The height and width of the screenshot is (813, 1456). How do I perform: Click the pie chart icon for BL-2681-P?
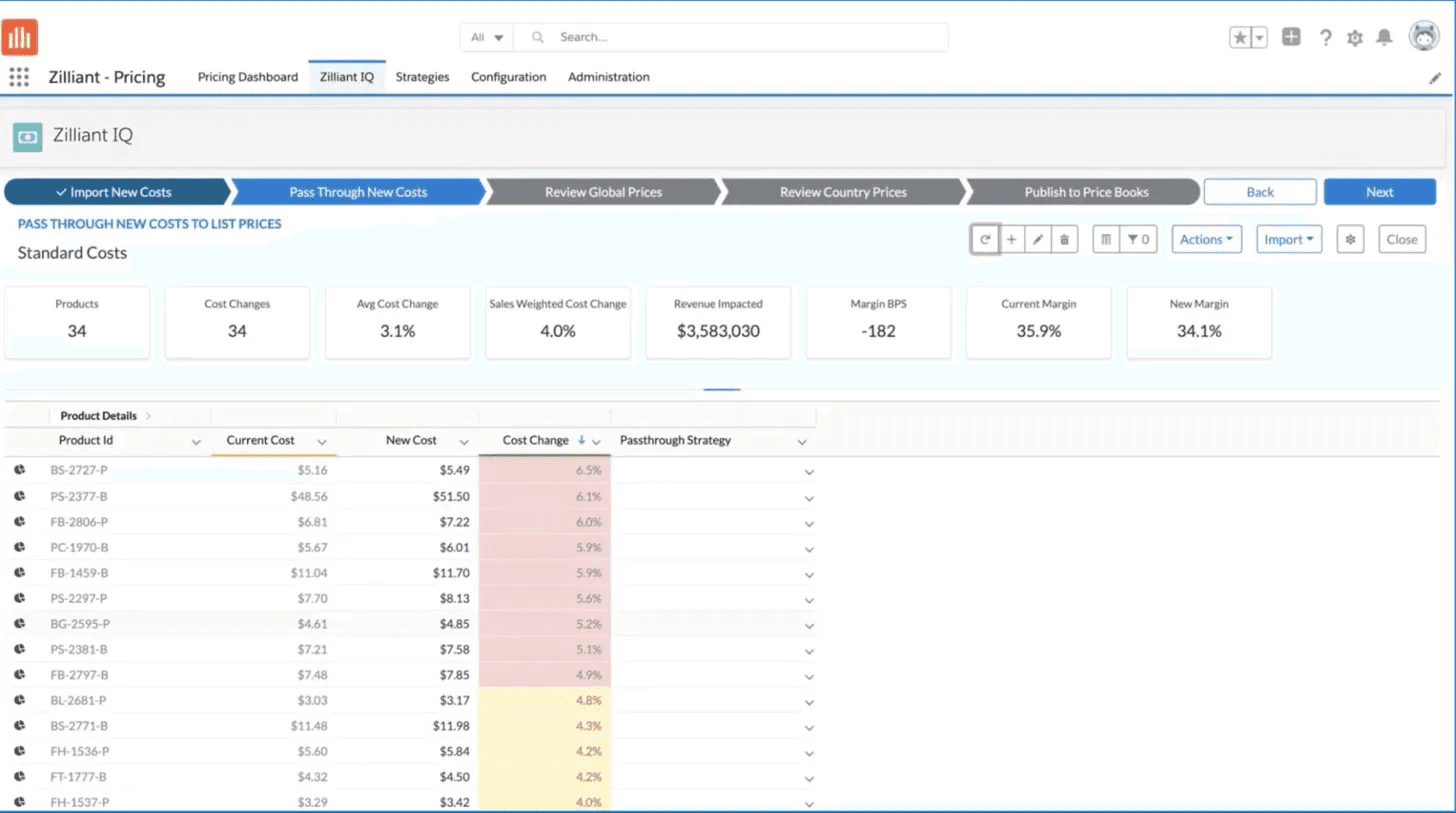click(19, 699)
